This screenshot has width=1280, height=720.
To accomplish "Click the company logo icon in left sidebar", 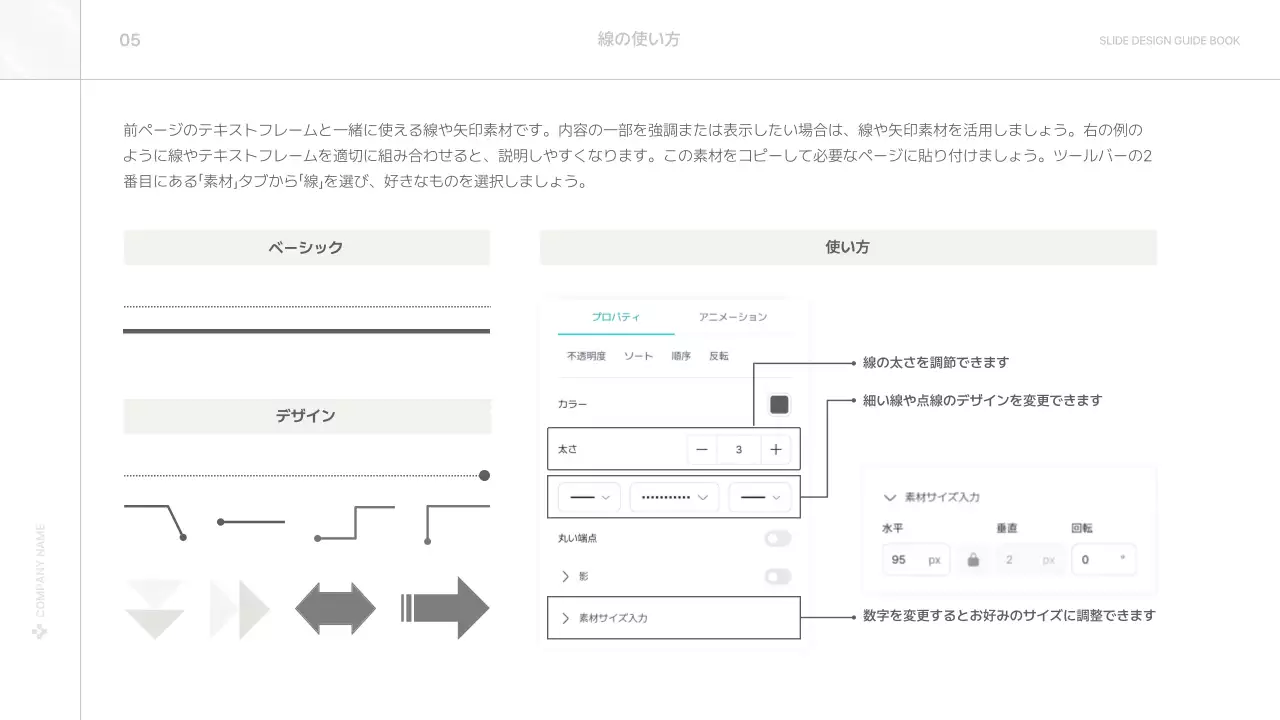I will (40, 631).
